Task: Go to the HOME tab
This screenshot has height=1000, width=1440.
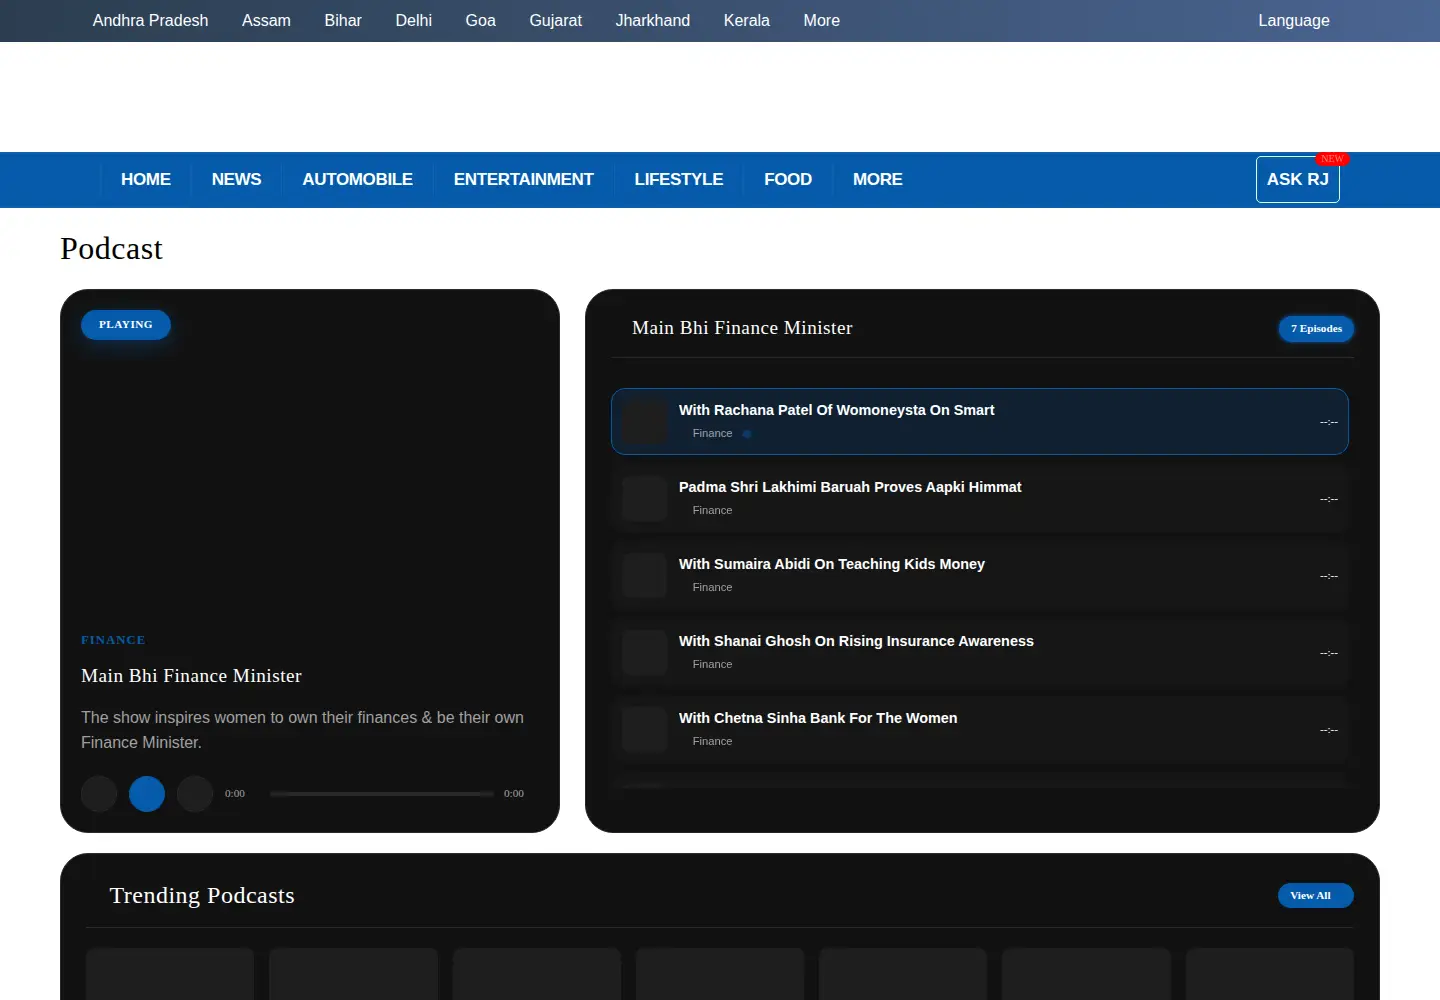Action: [x=146, y=179]
